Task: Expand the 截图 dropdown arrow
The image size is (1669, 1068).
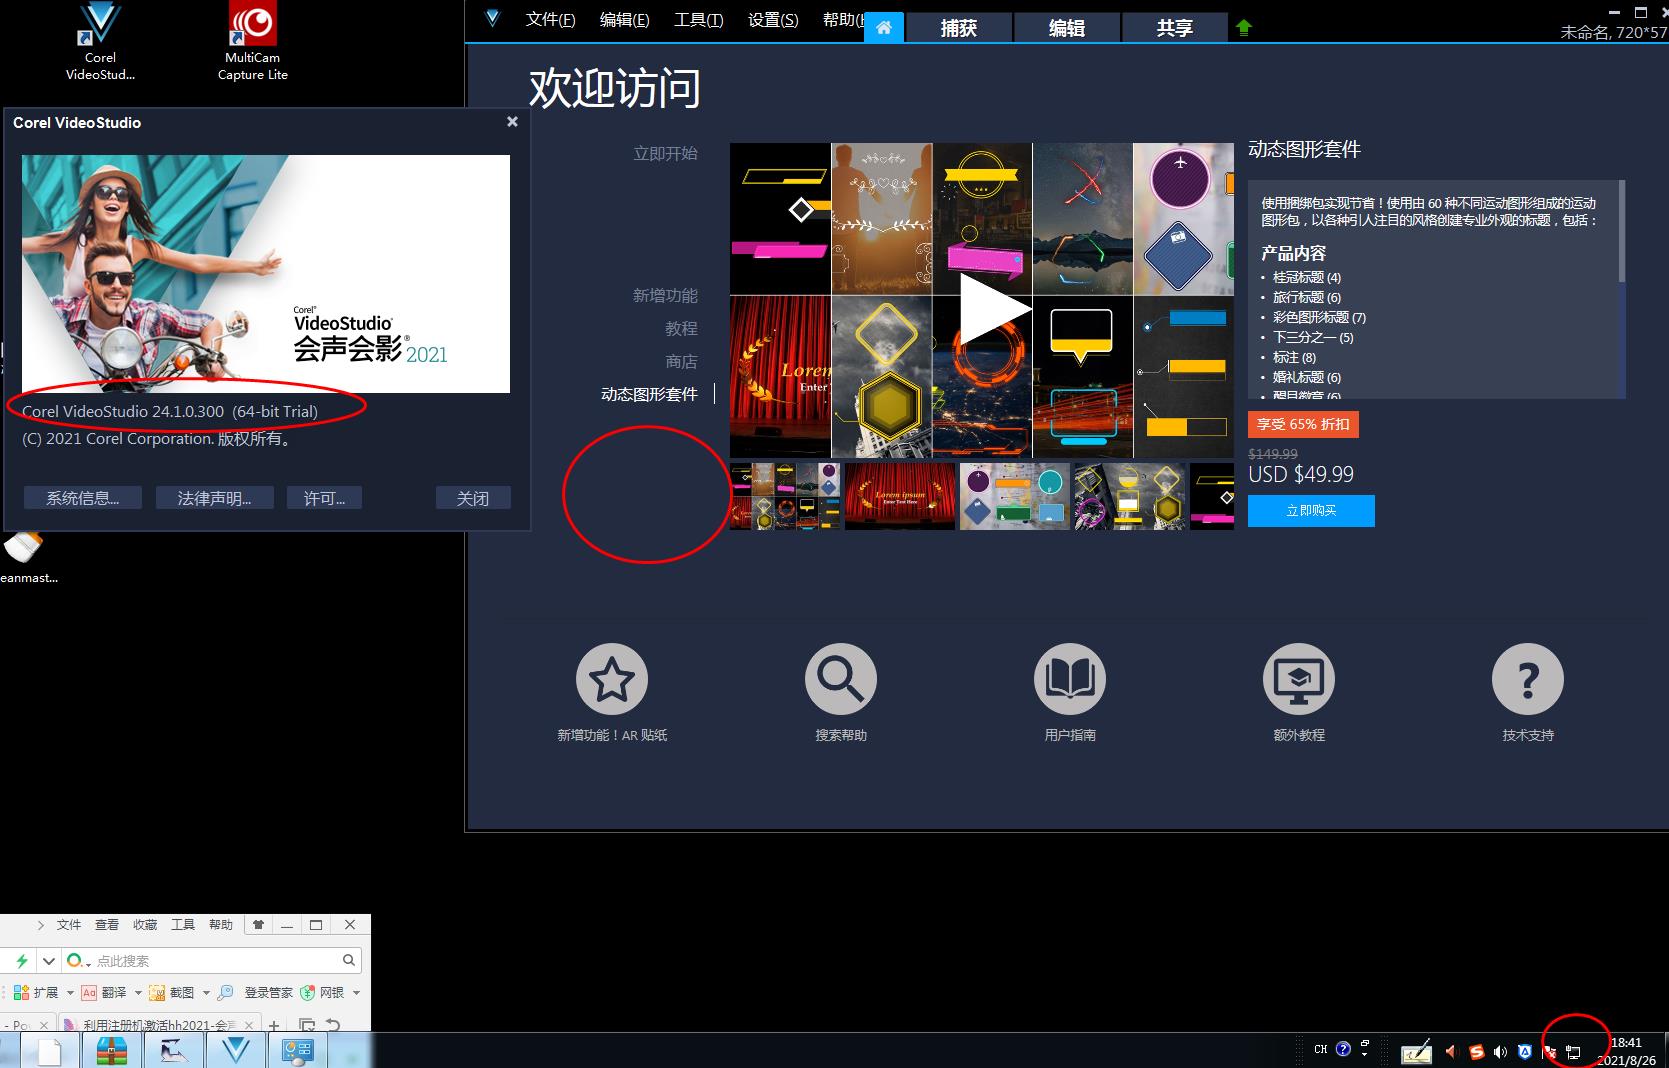Action: pos(206,993)
